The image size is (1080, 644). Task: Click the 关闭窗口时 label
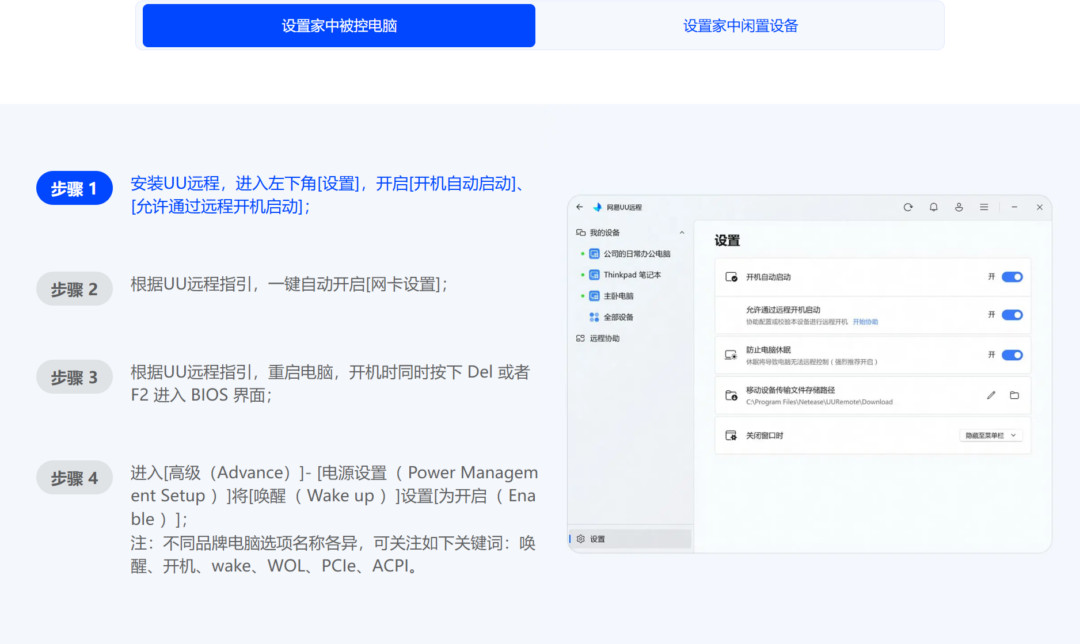[765, 435]
